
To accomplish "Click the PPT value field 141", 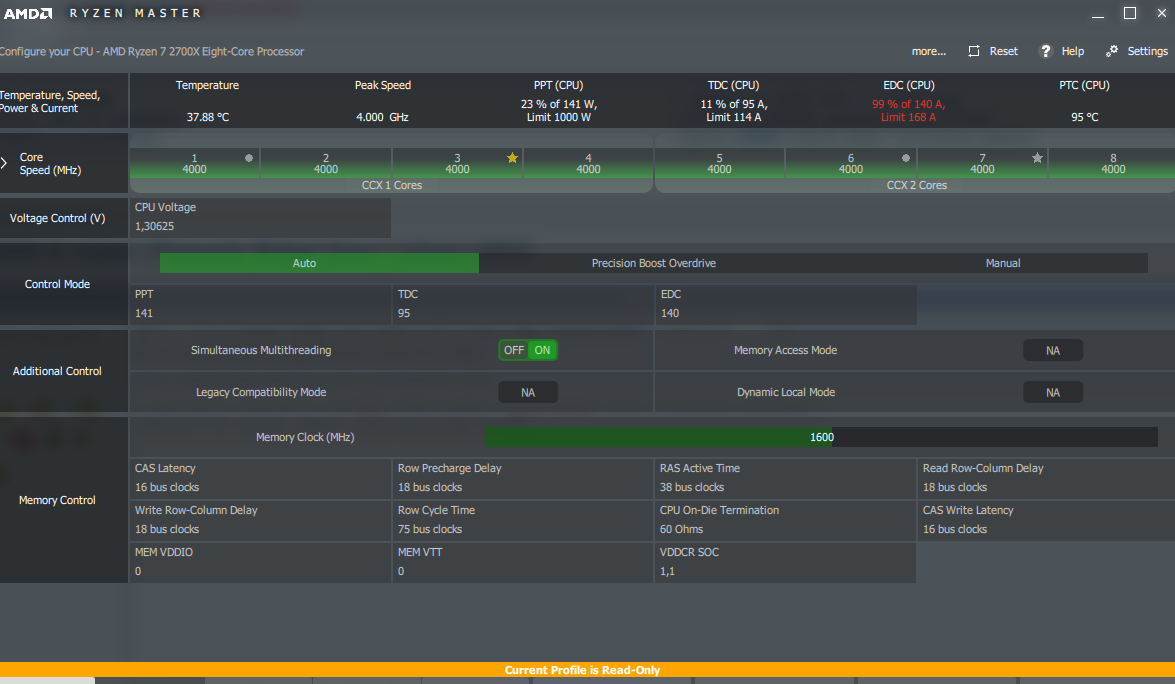I will click(260, 304).
